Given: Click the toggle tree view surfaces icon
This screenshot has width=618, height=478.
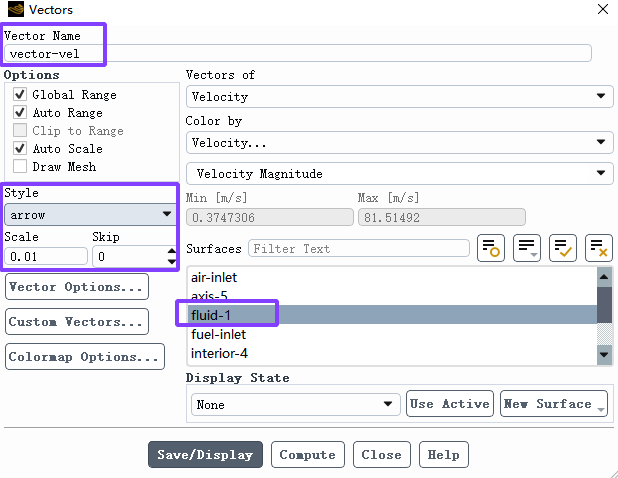Looking at the screenshot, I should click(x=491, y=248).
